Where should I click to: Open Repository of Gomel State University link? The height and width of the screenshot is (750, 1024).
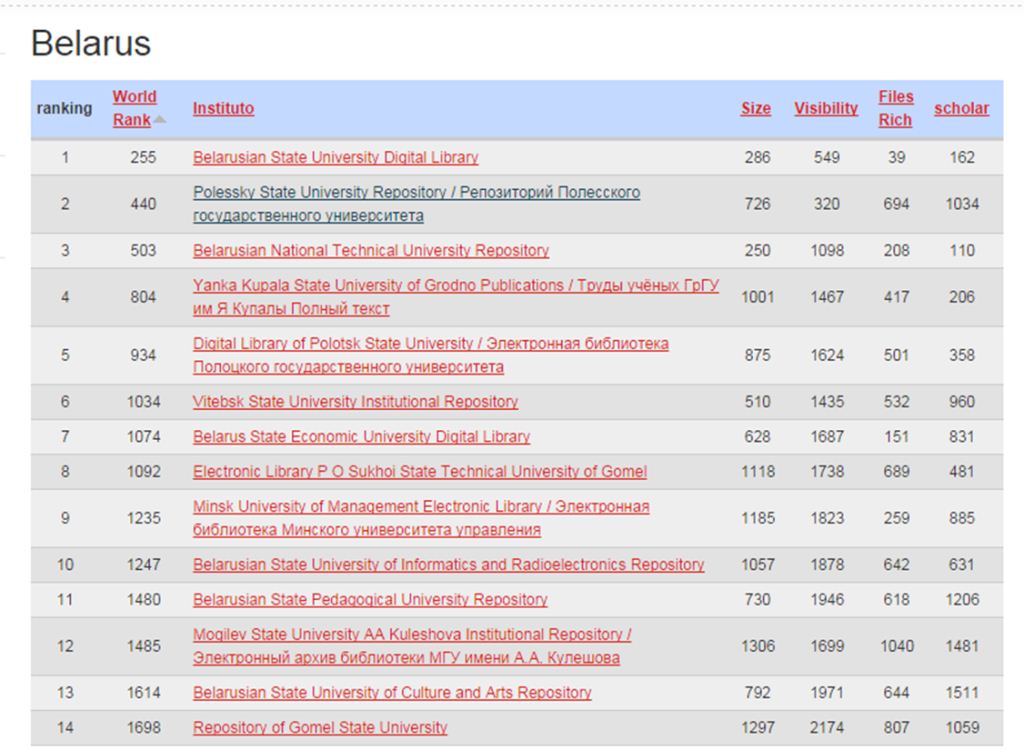point(320,728)
